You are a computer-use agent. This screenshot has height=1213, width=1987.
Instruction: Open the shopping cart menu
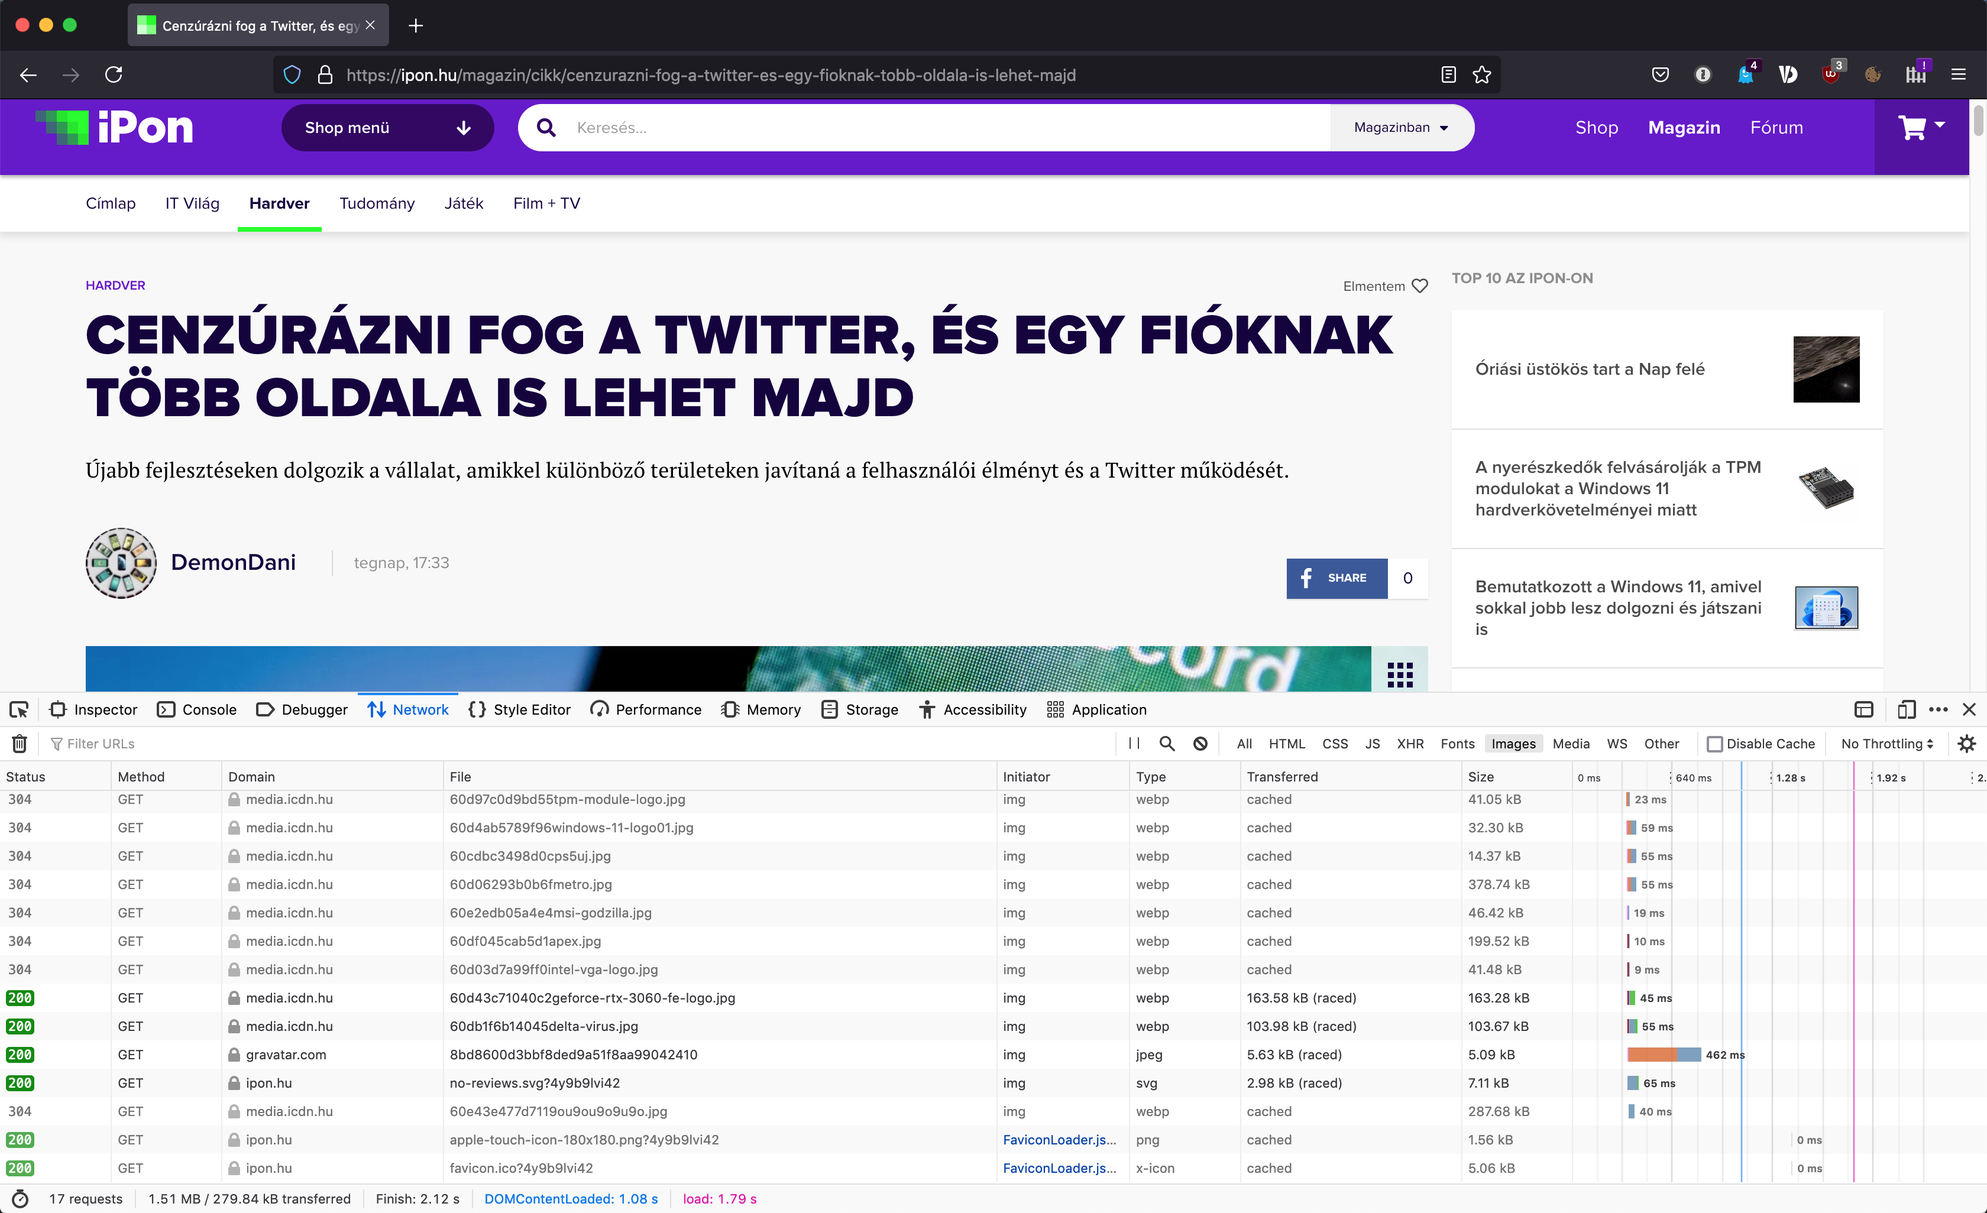pyautogui.click(x=1921, y=128)
